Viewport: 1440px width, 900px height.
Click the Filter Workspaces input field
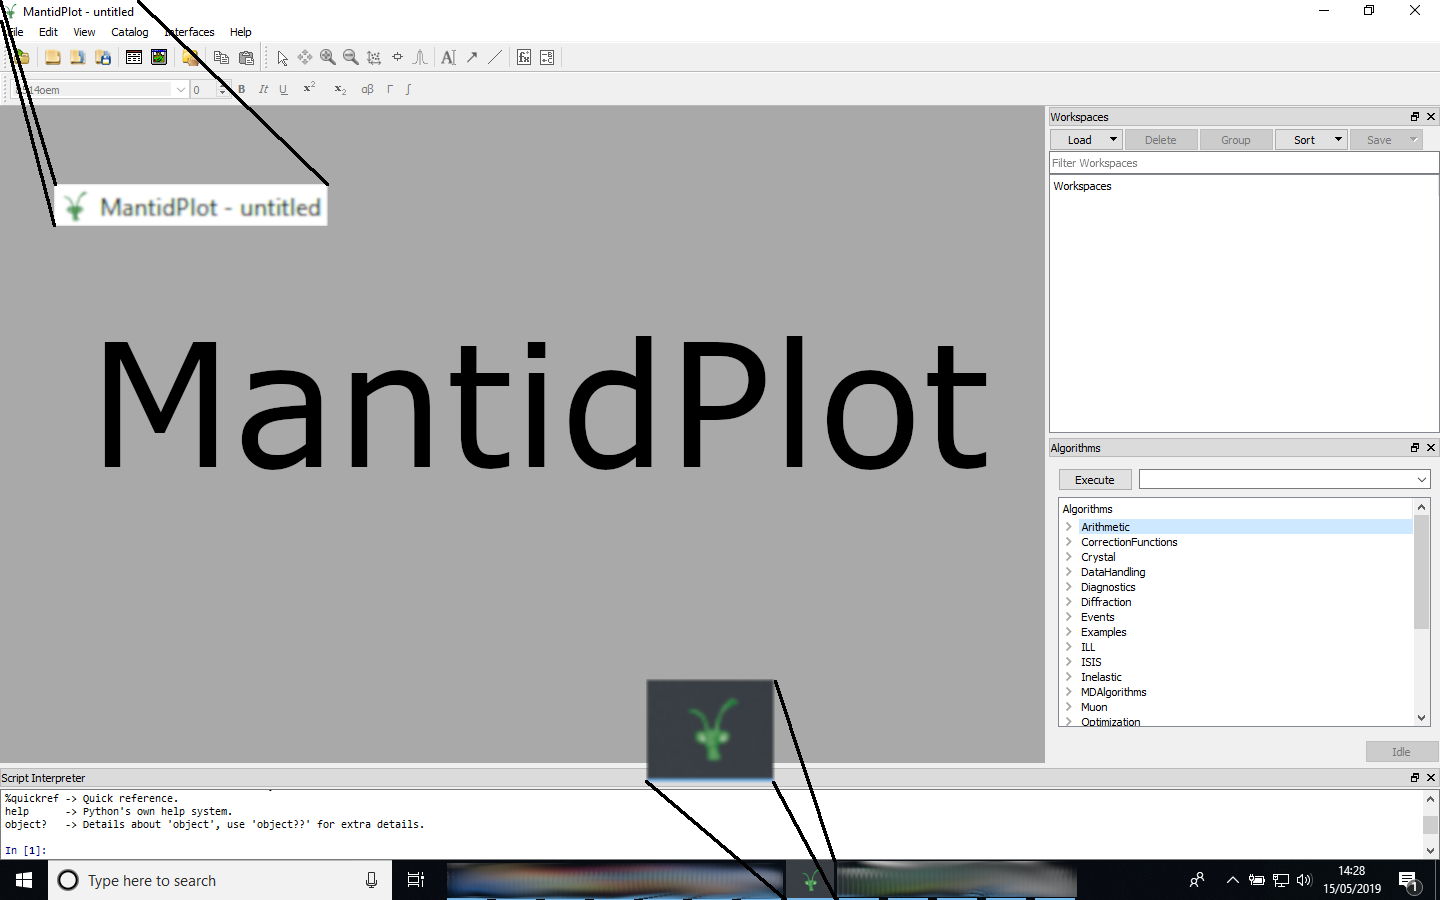coord(1243,163)
